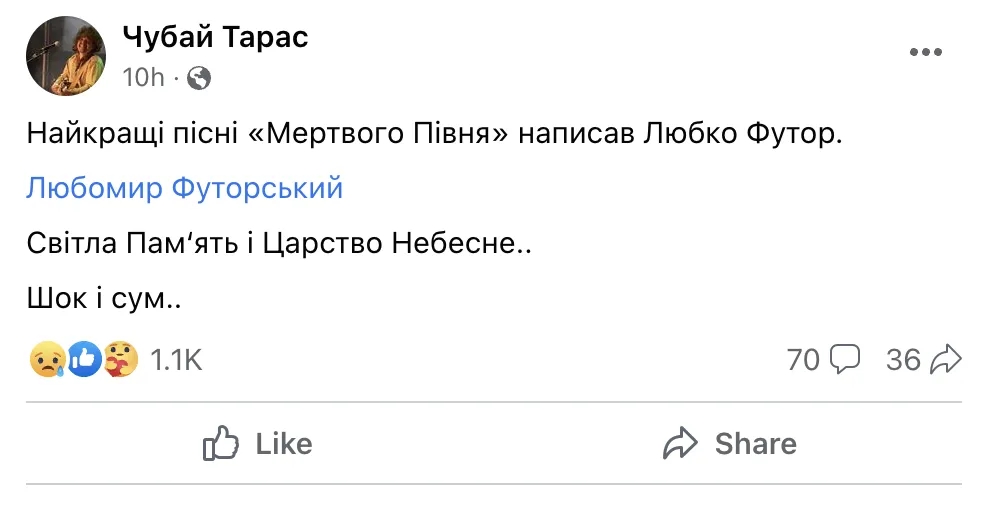Click the share arrow beside 36
The height and width of the screenshot is (512, 984).
[945, 359]
